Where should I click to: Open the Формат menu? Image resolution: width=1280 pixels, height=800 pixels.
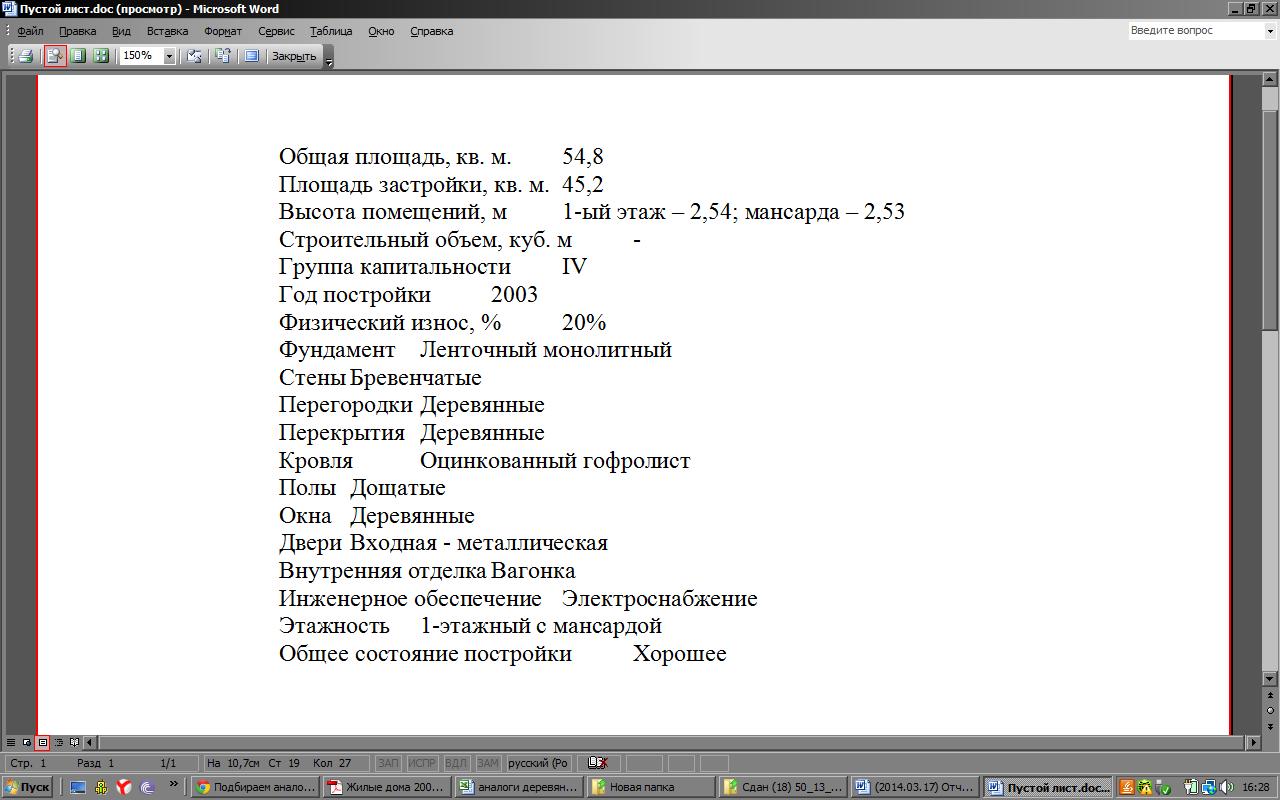pyautogui.click(x=223, y=31)
